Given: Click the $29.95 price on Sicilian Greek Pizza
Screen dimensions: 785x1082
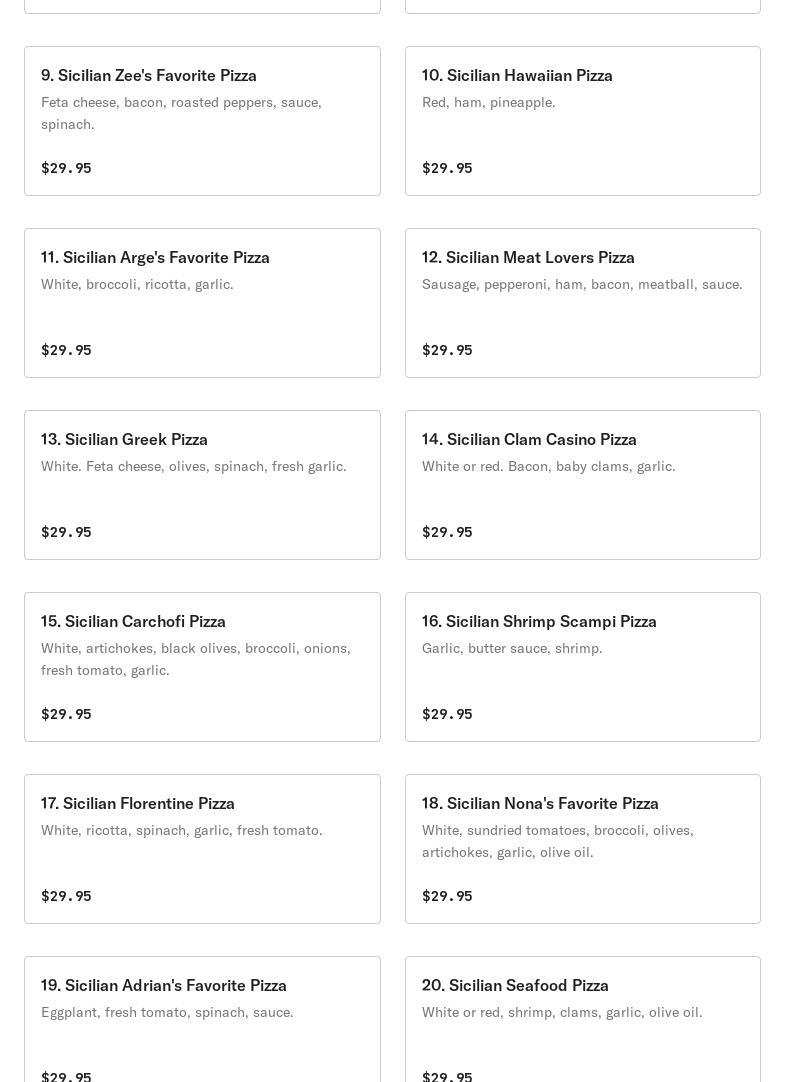Looking at the screenshot, I should 66,532.
